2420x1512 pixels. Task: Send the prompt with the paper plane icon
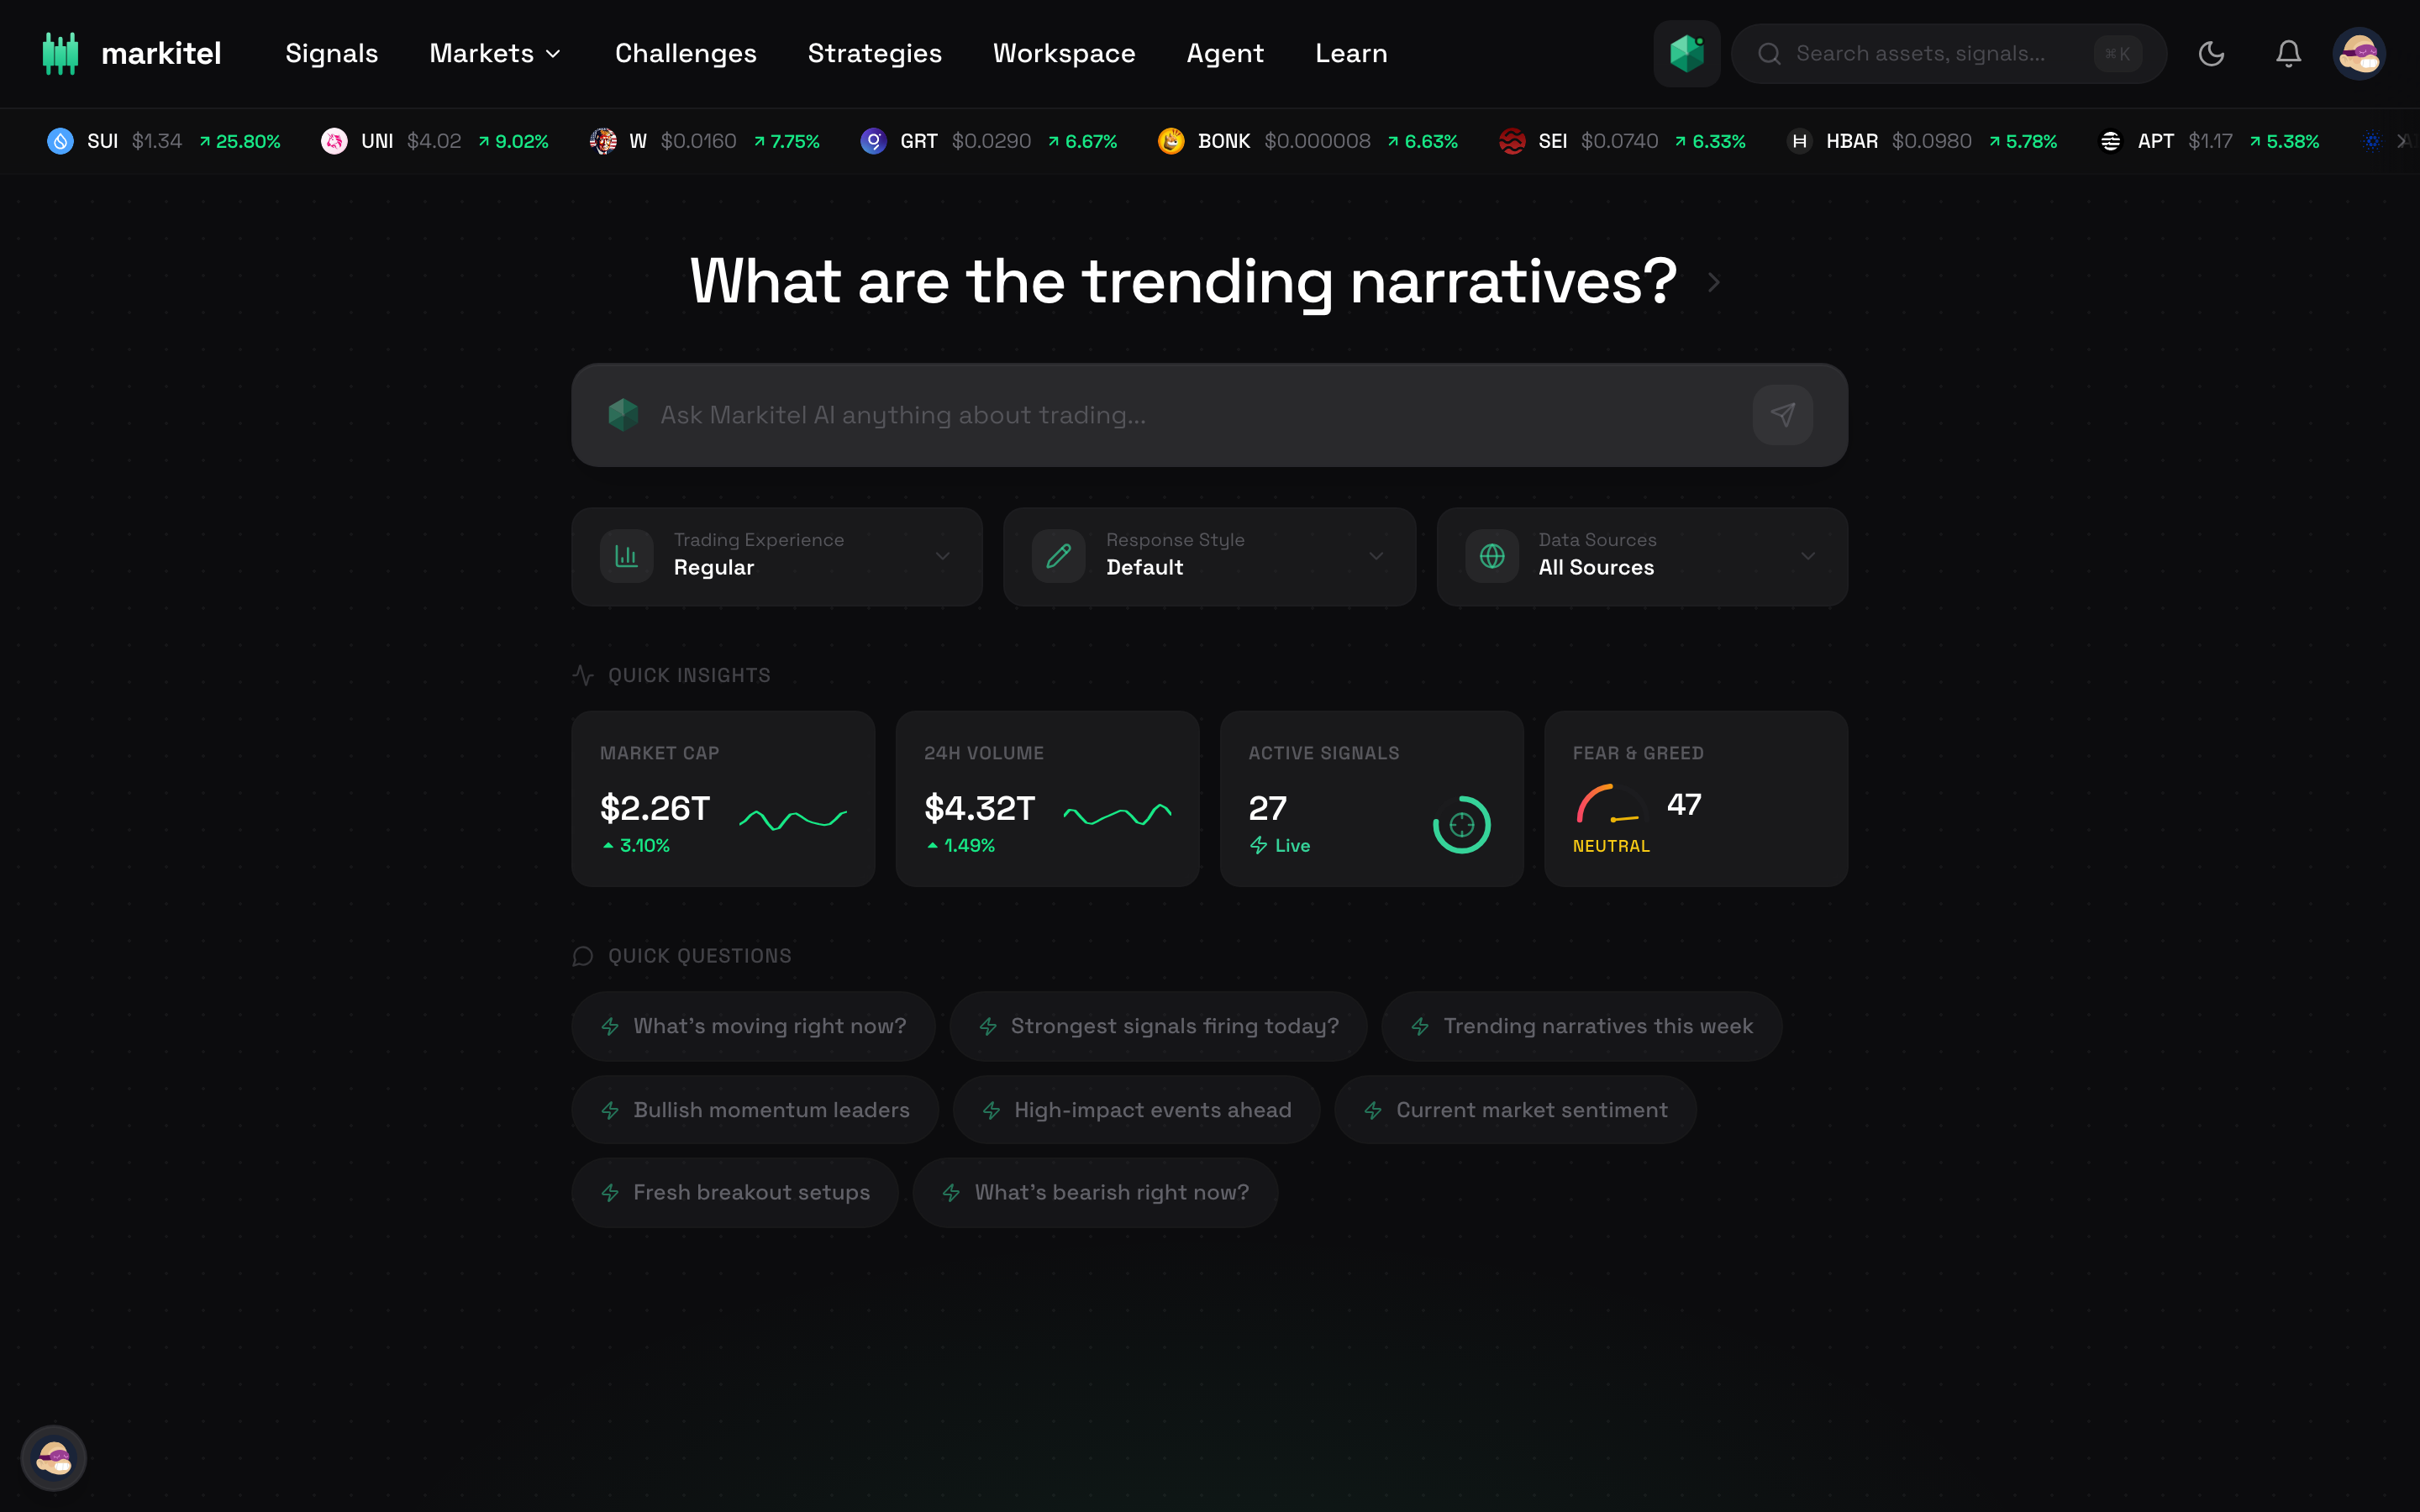pos(1782,415)
